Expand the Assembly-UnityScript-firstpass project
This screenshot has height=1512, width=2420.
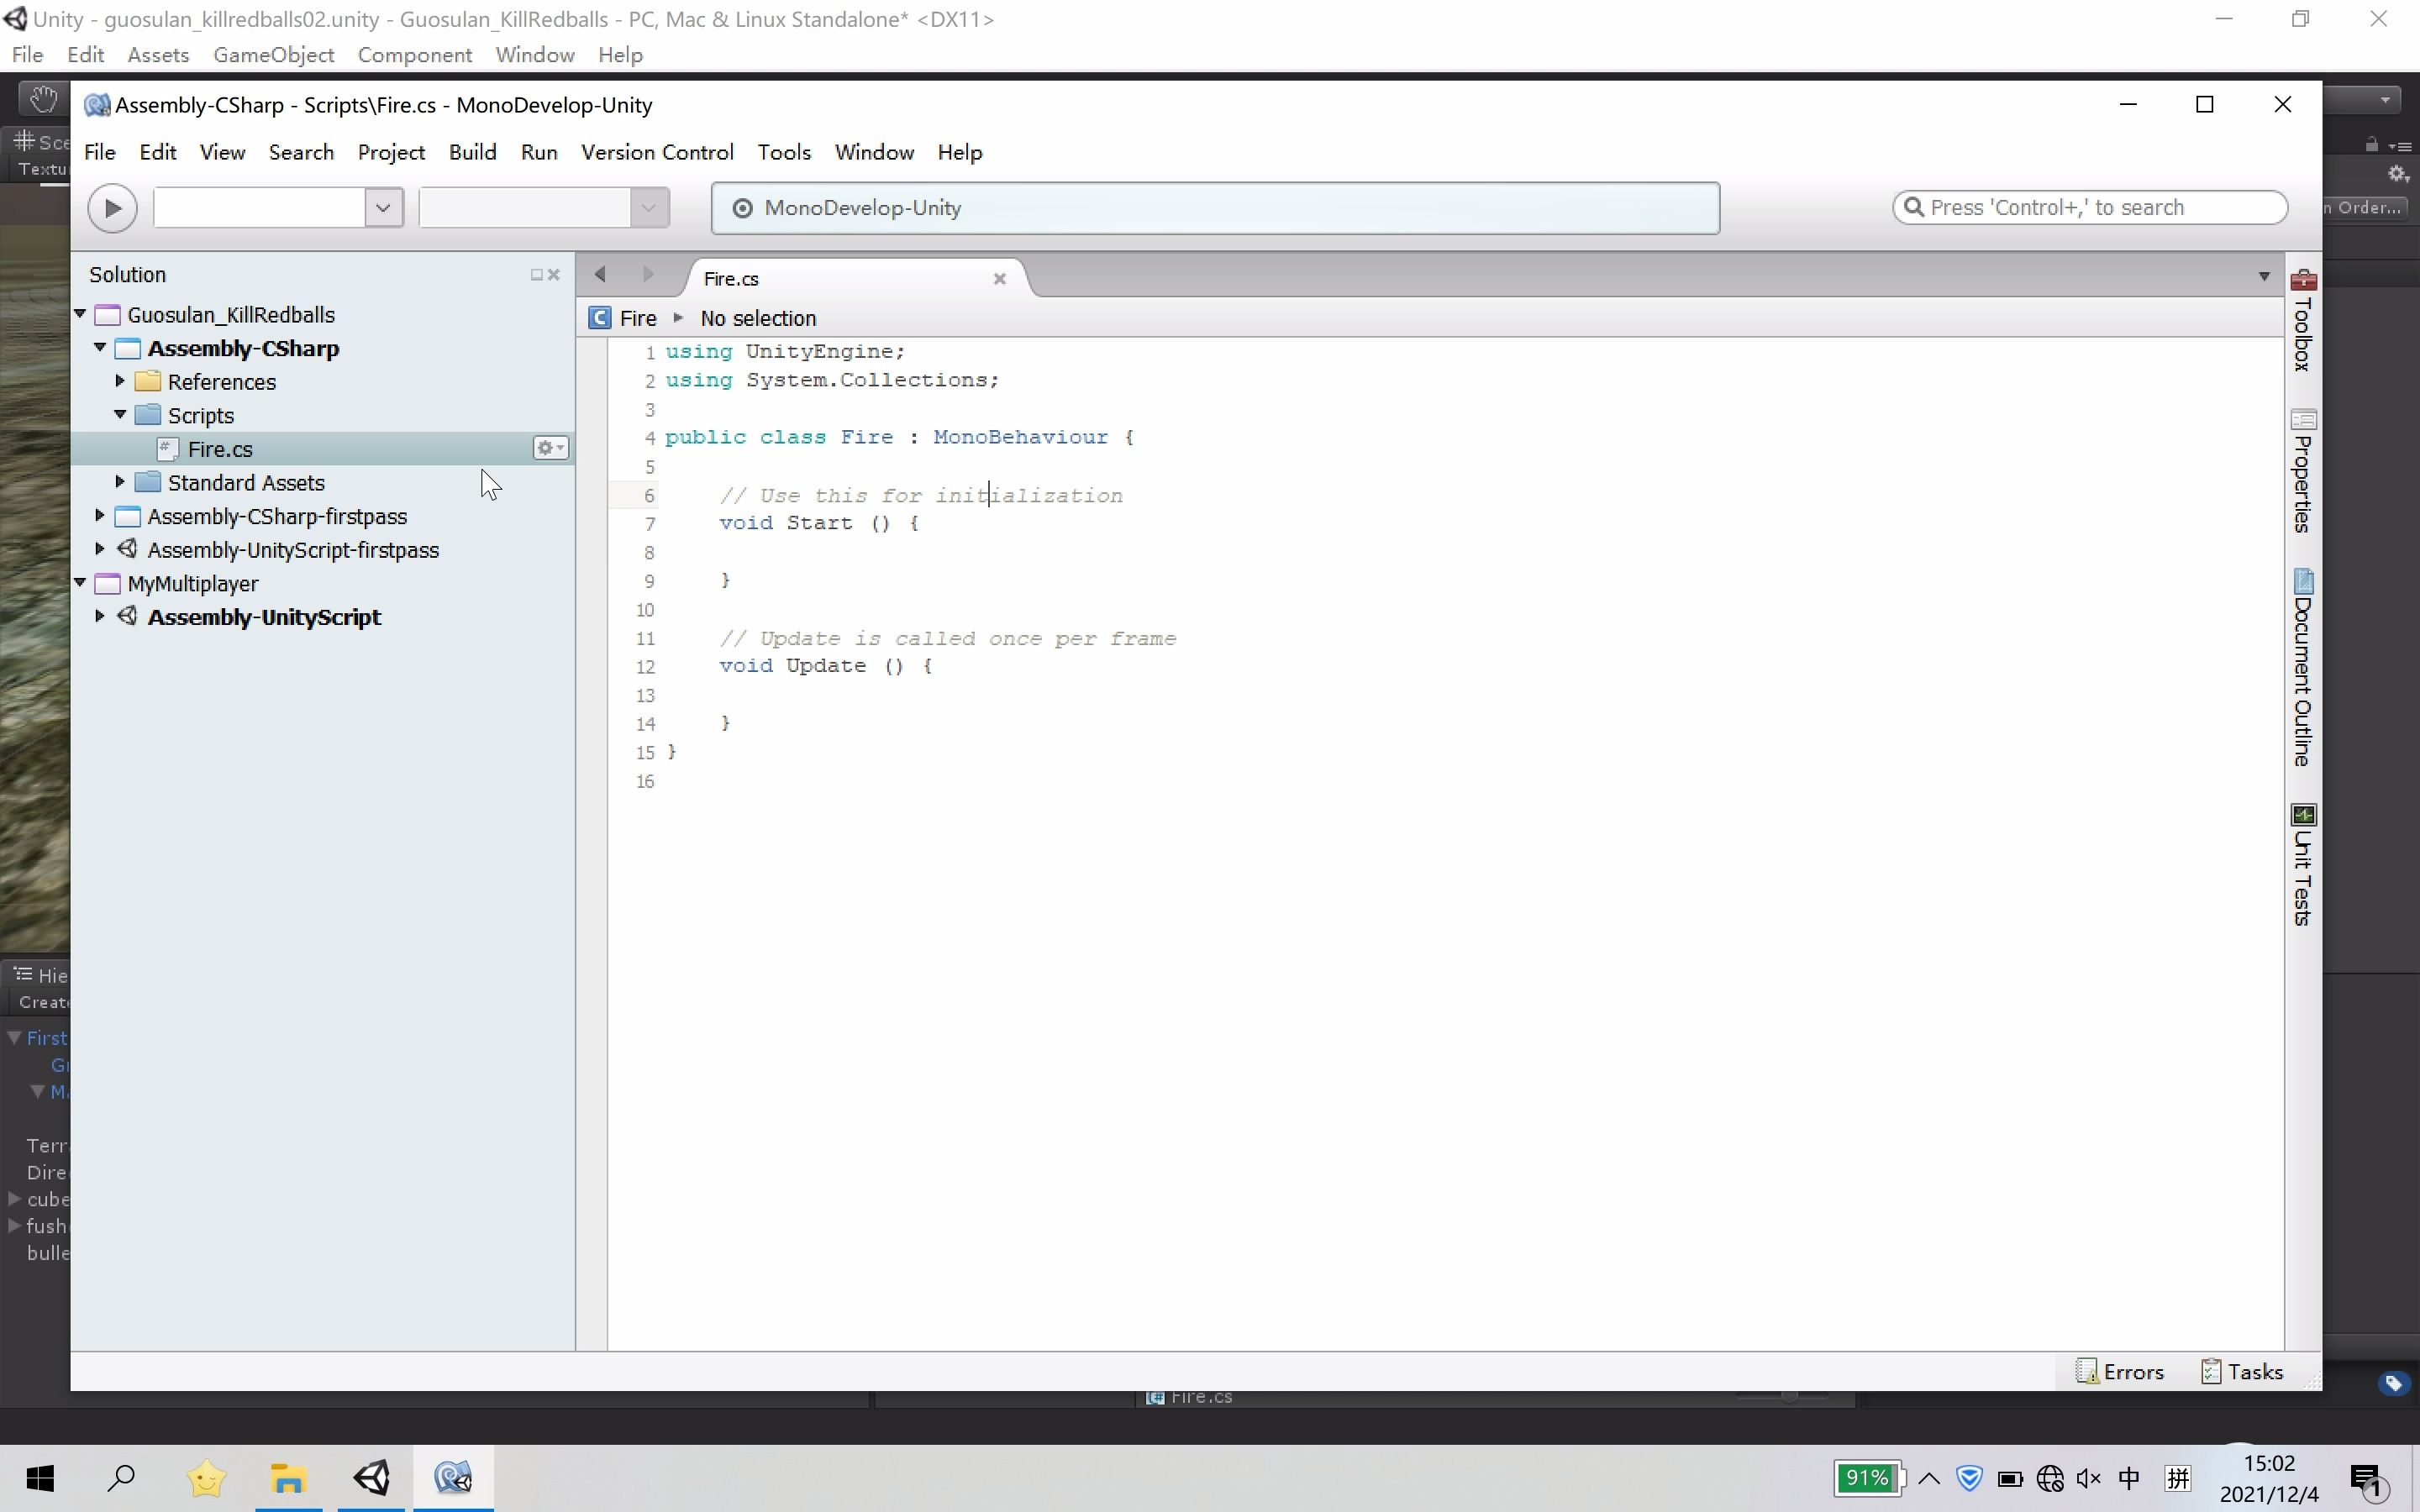100,549
